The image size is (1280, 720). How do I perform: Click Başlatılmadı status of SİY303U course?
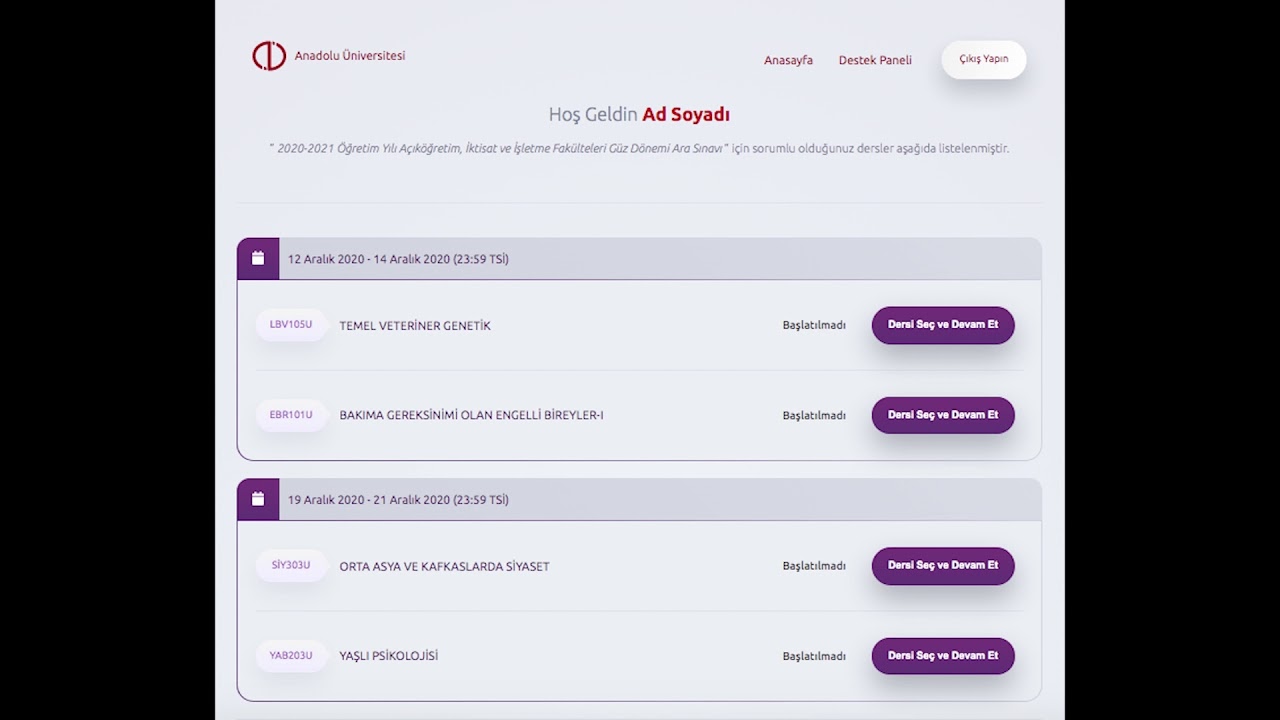click(x=814, y=566)
